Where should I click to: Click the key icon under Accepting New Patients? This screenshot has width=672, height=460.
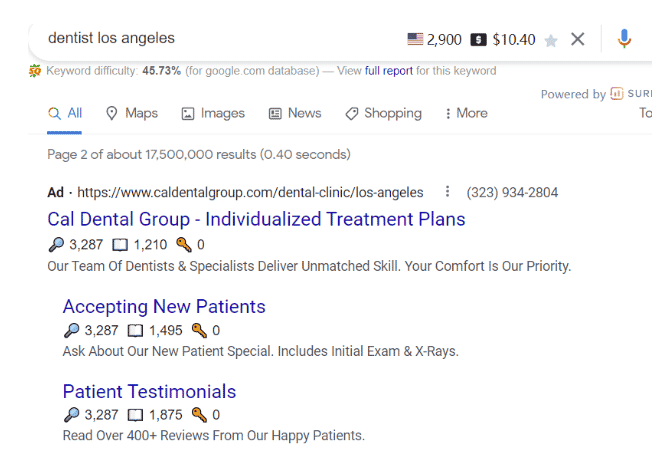click(199, 331)
